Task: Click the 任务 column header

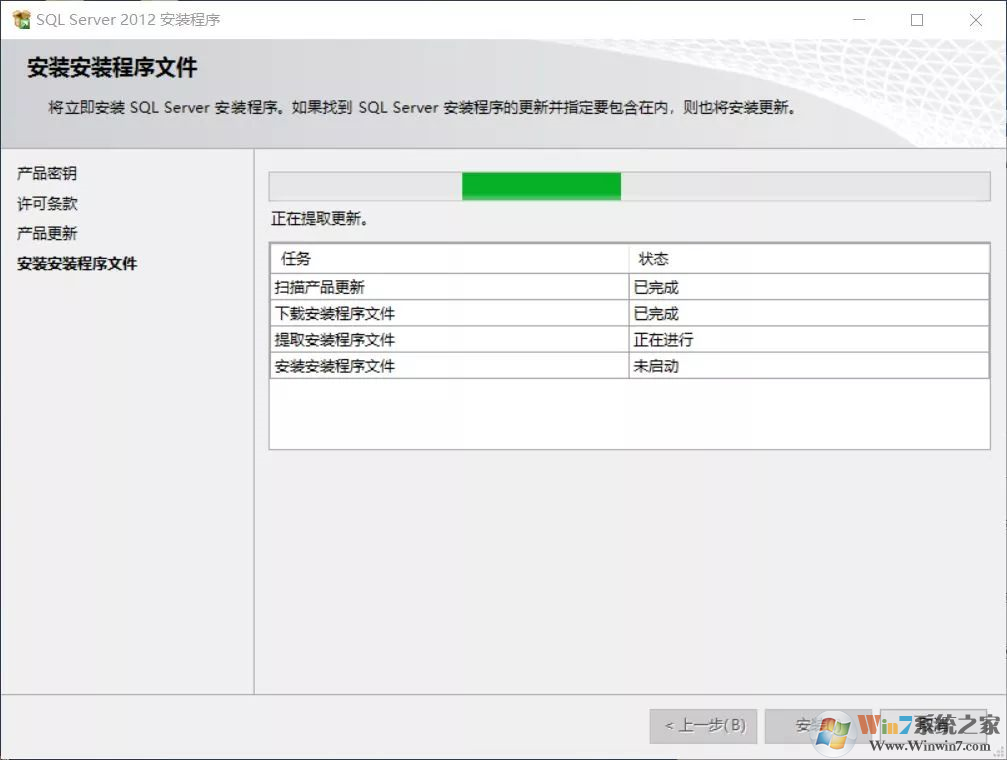Action: pyautogui.click(x=295, y=258)
